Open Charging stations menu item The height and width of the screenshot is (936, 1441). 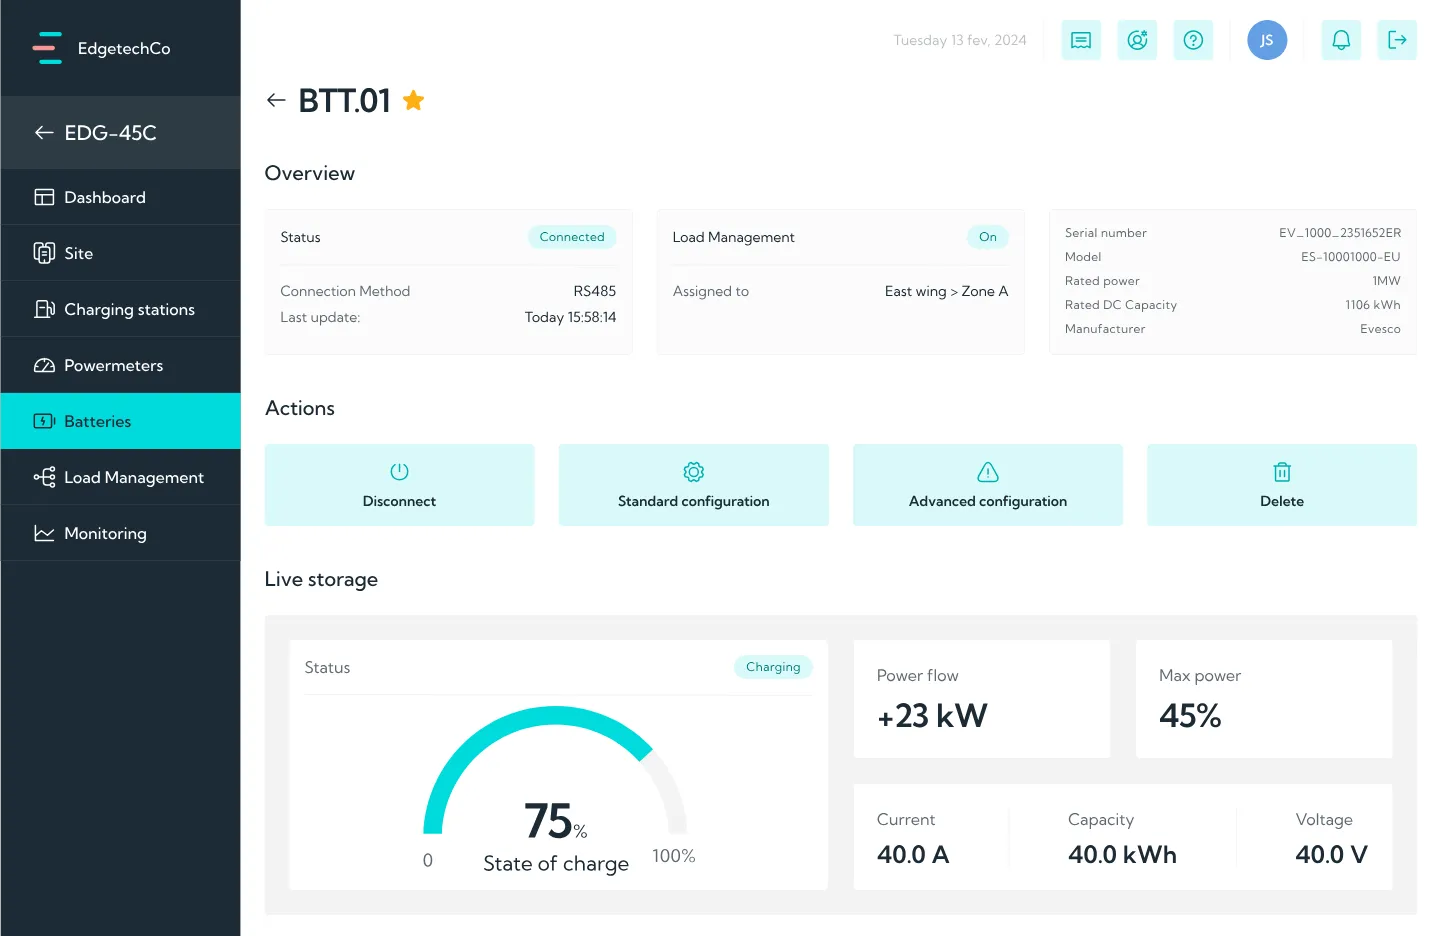tap(120, 309)
